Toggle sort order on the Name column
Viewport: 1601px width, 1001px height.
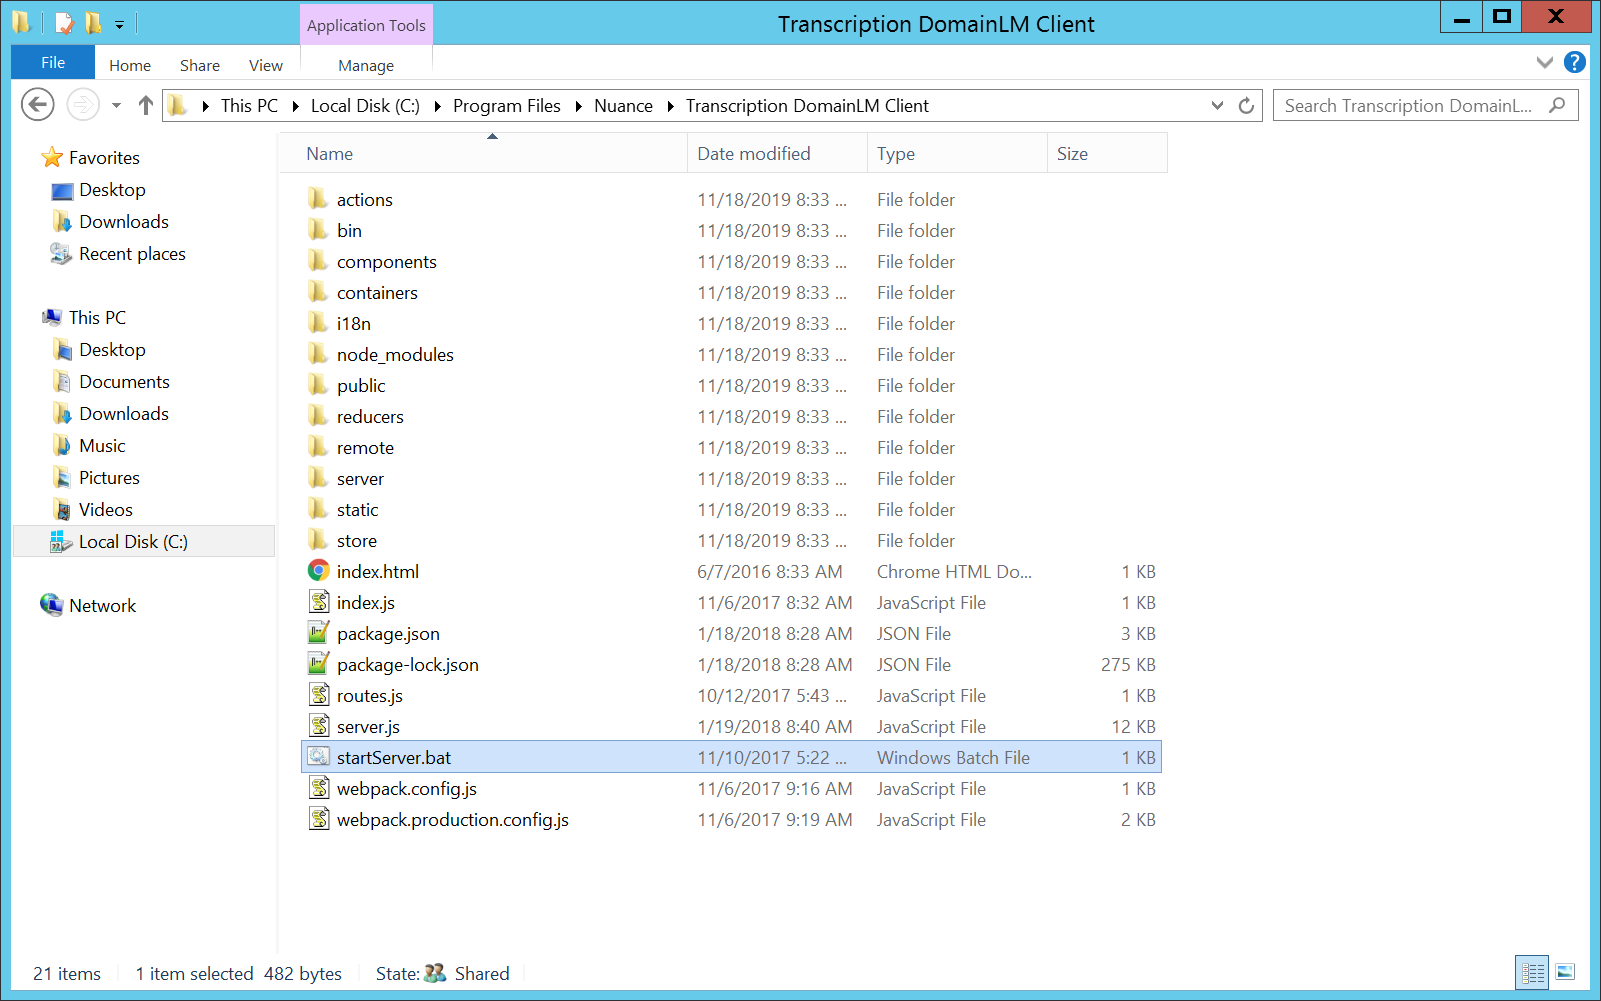click(329, 153)
